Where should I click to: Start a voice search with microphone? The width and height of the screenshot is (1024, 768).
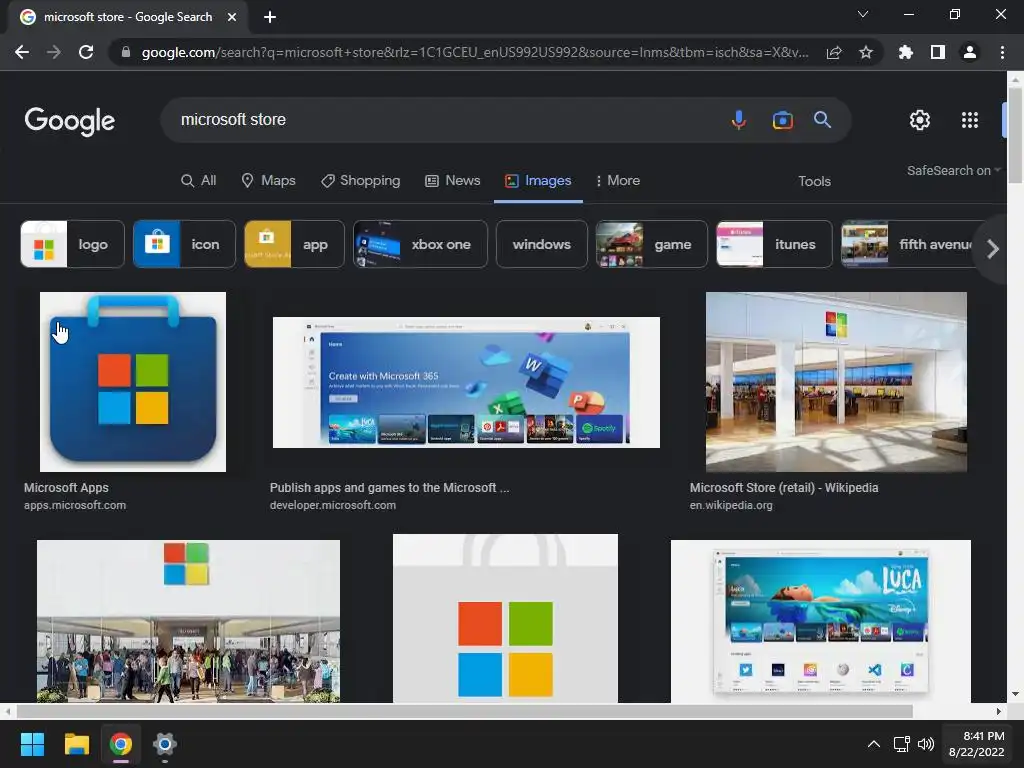[x=739, y=120]
